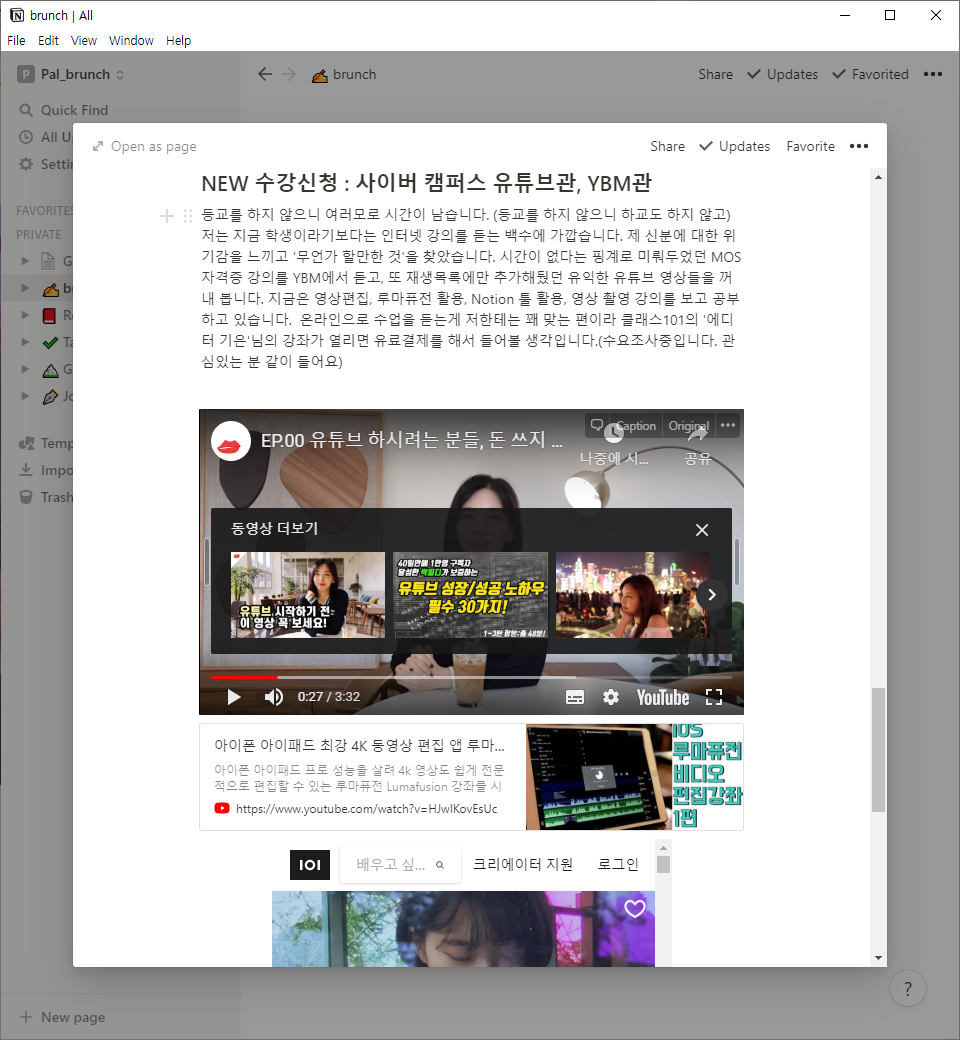Click the green checkmark page icon

pos(50,343)
